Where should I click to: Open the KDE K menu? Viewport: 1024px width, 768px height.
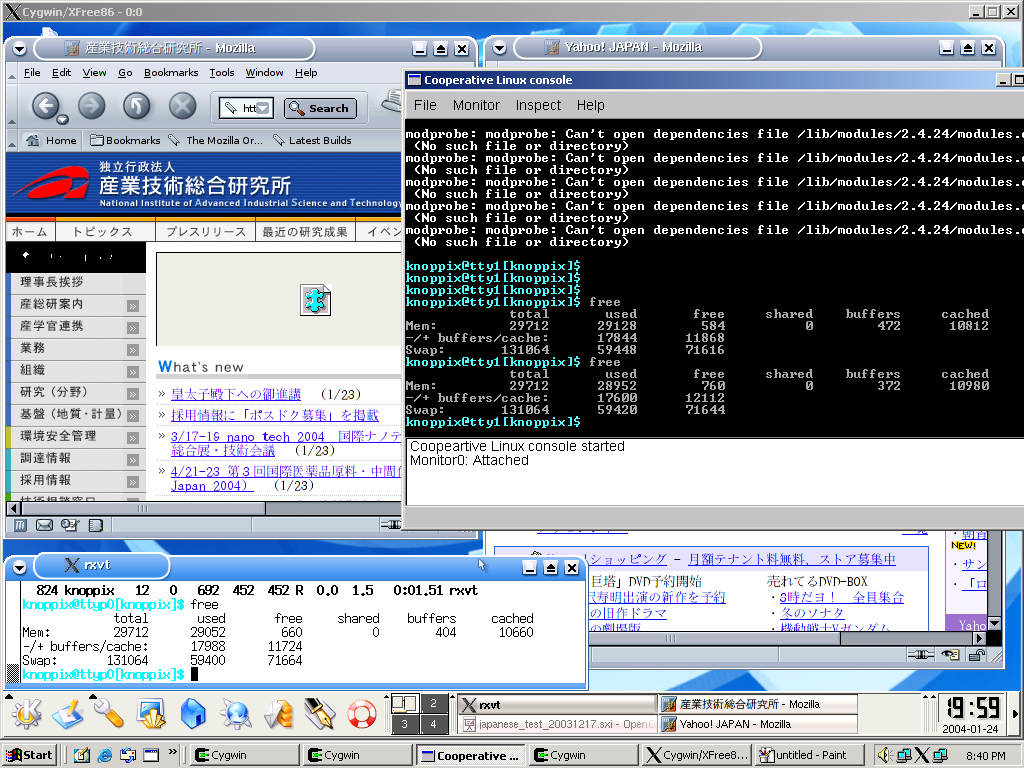click(x=25, y=713)
